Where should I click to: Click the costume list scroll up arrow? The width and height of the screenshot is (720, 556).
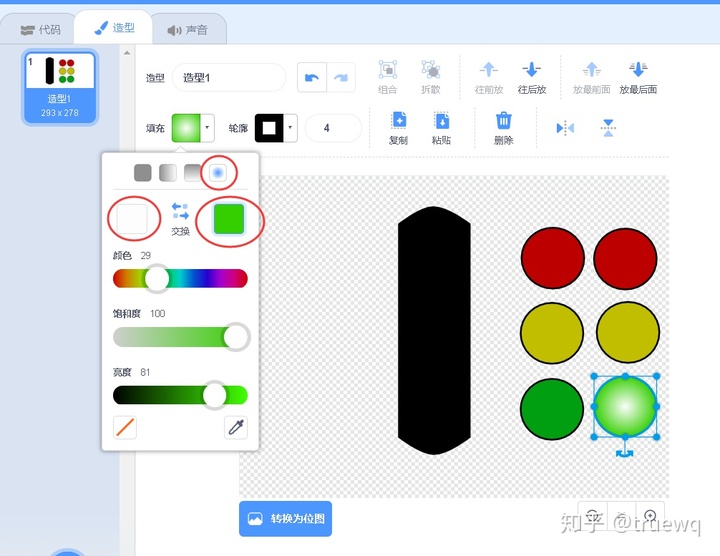(127, 53)
